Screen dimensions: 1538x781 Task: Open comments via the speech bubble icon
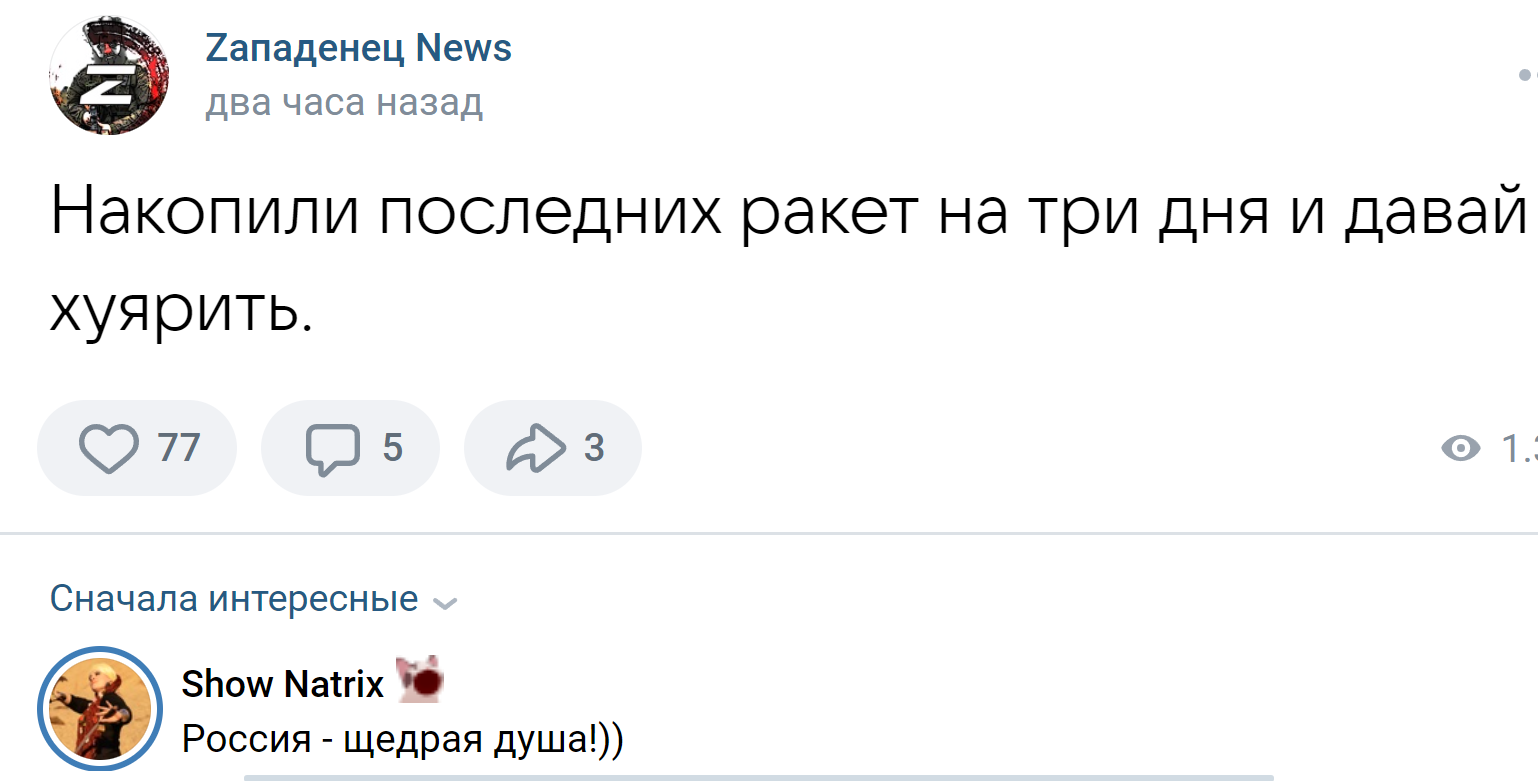pos(333,448)
